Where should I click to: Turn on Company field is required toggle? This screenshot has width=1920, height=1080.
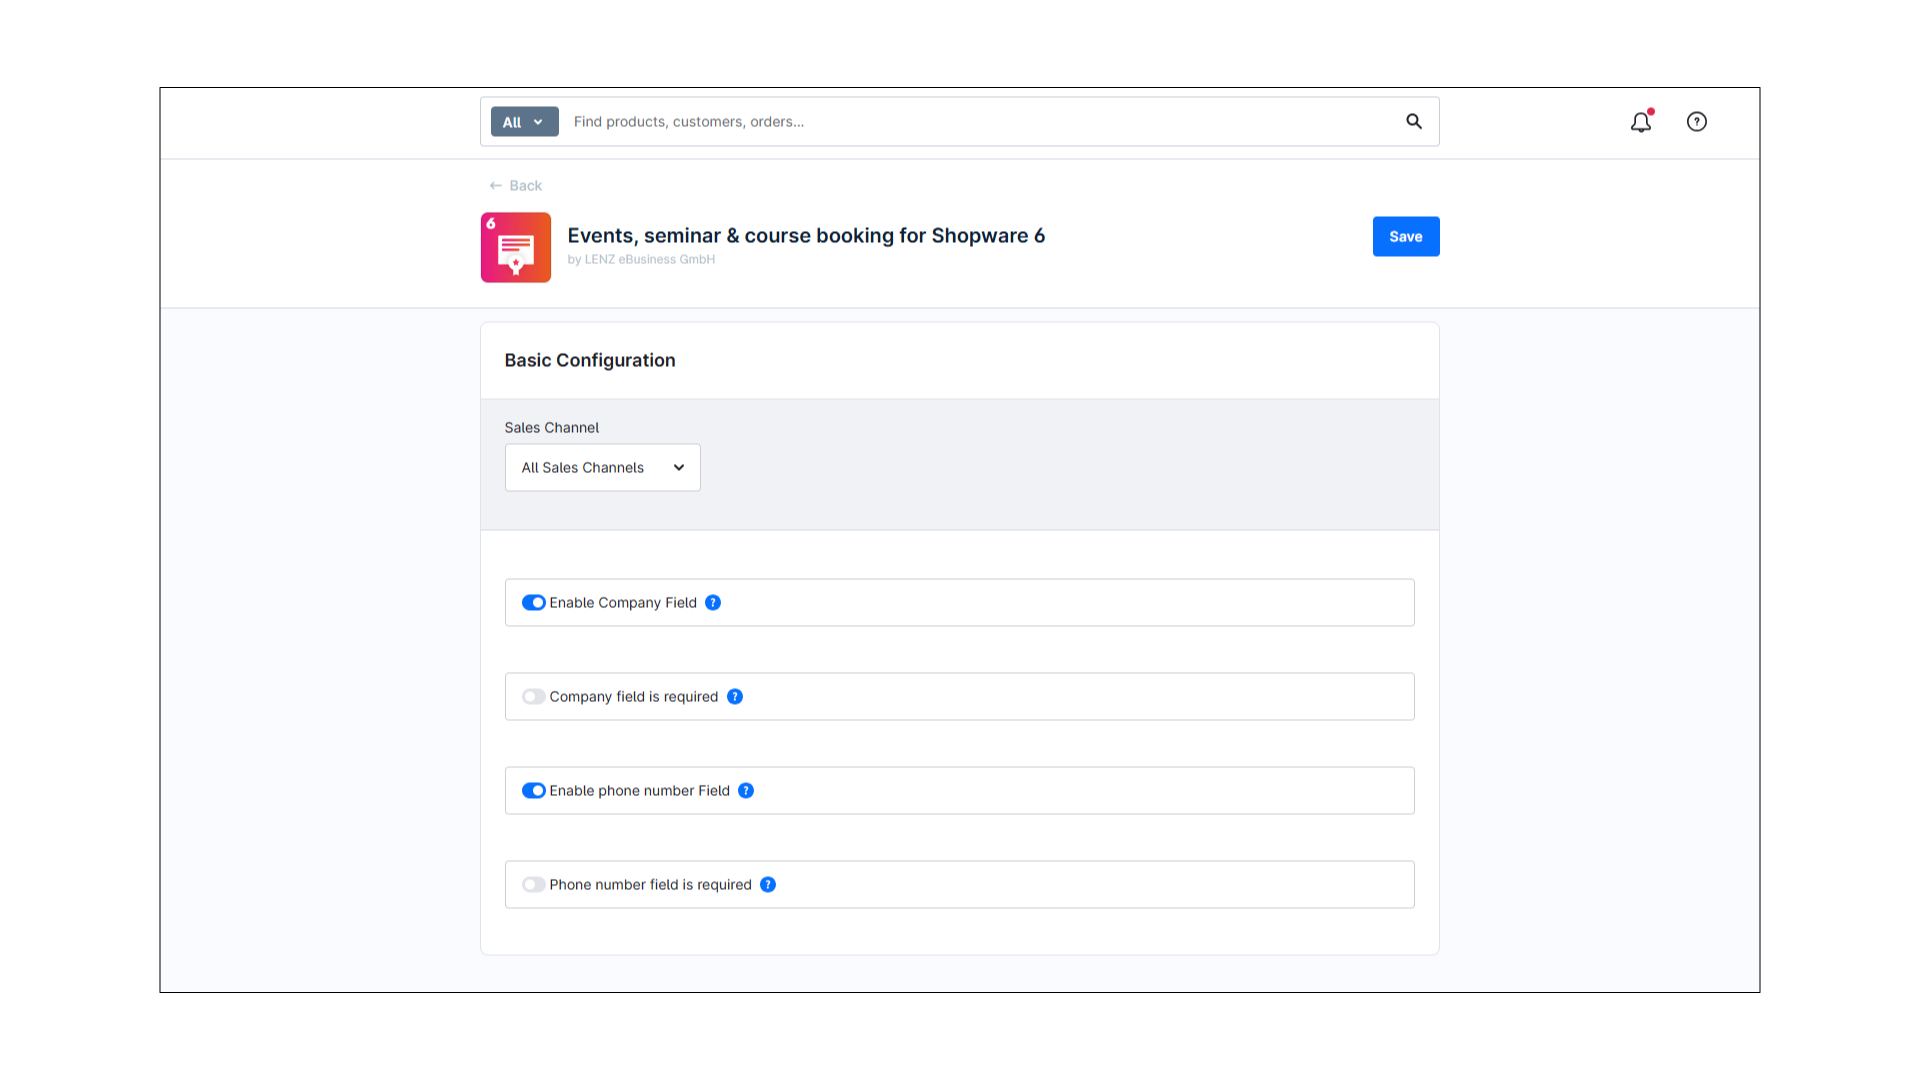534,697
